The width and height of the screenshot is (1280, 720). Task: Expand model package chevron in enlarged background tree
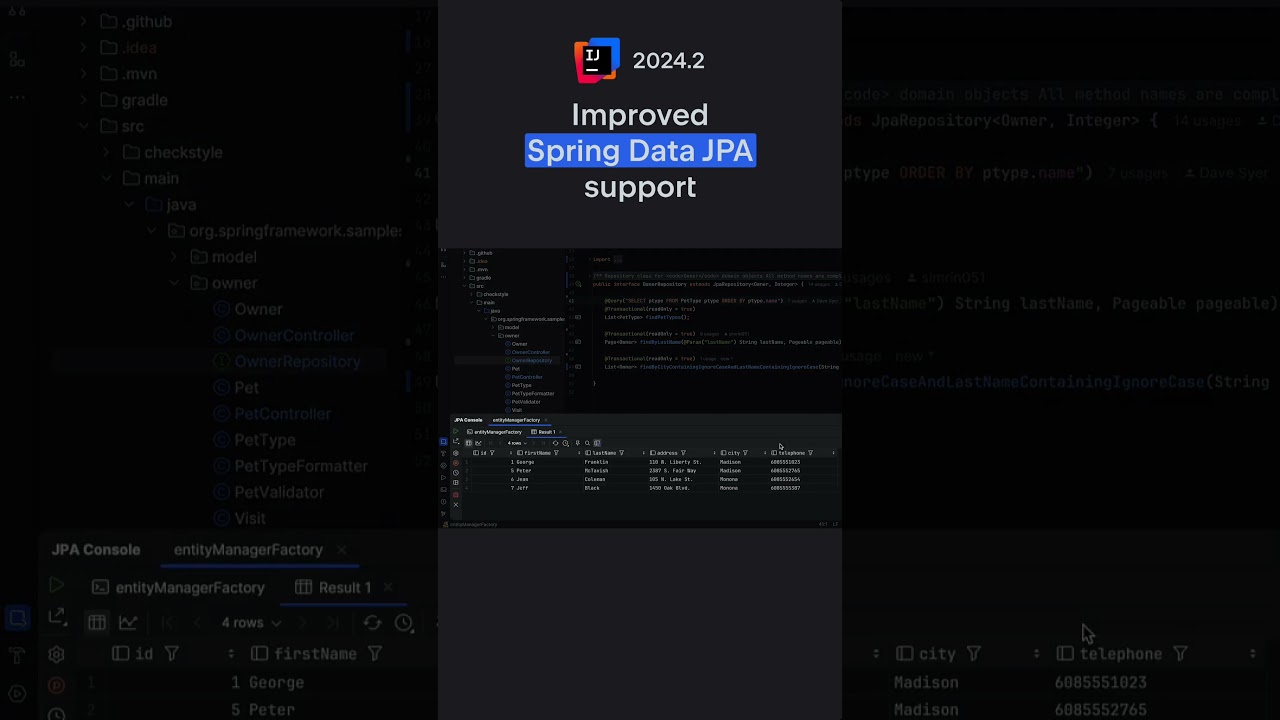coord(174,257)
